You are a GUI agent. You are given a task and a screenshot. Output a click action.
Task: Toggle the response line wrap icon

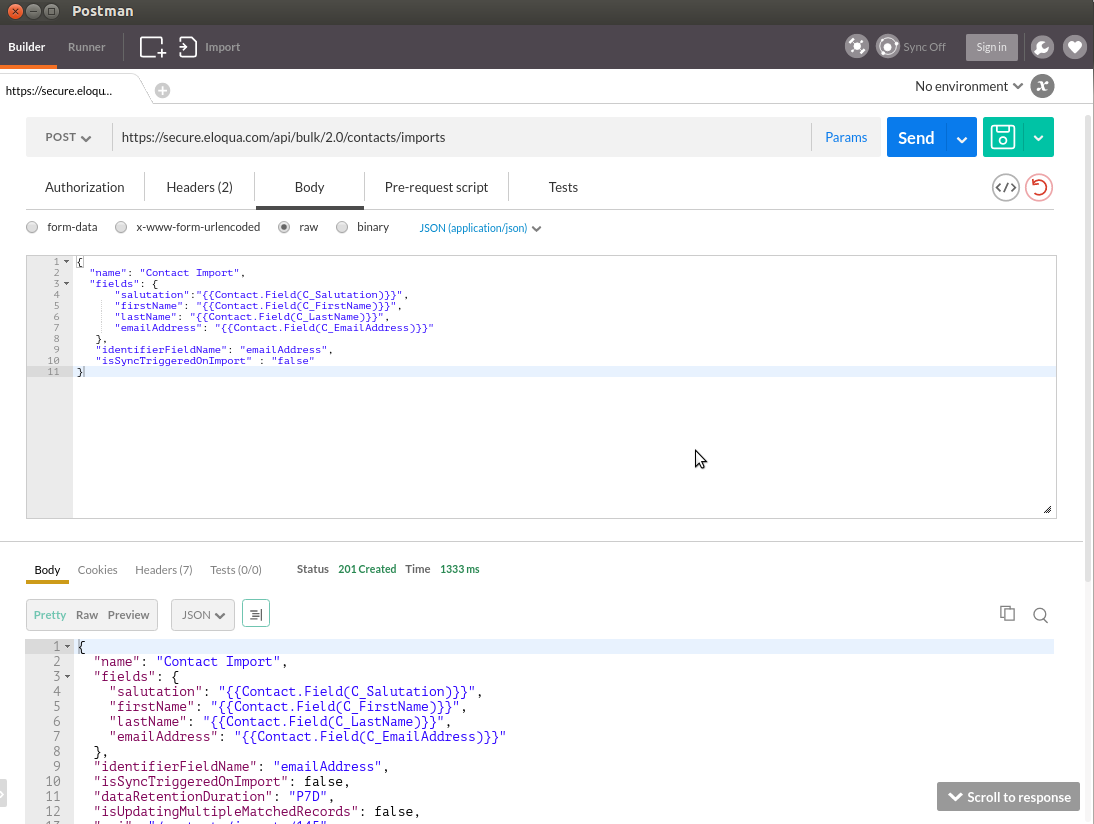tap(256, 615)
